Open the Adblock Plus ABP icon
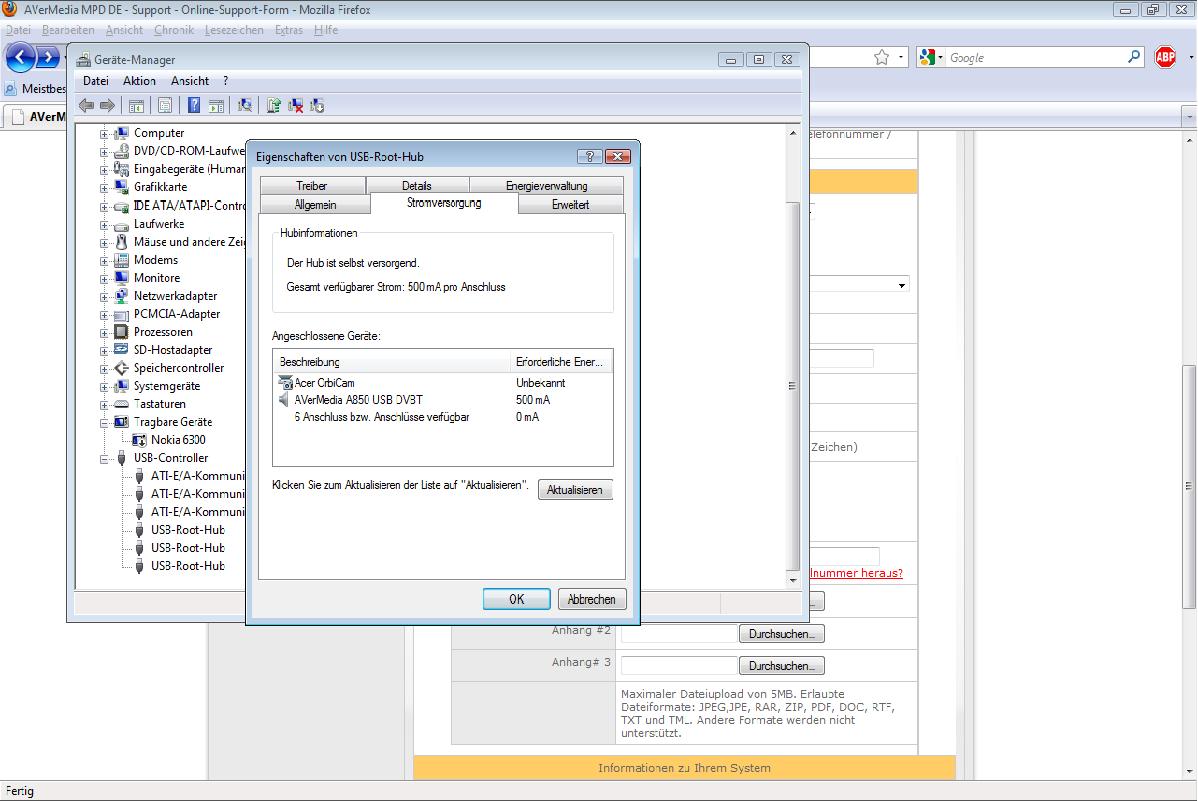1198x801 pixels. [1165, 57]
